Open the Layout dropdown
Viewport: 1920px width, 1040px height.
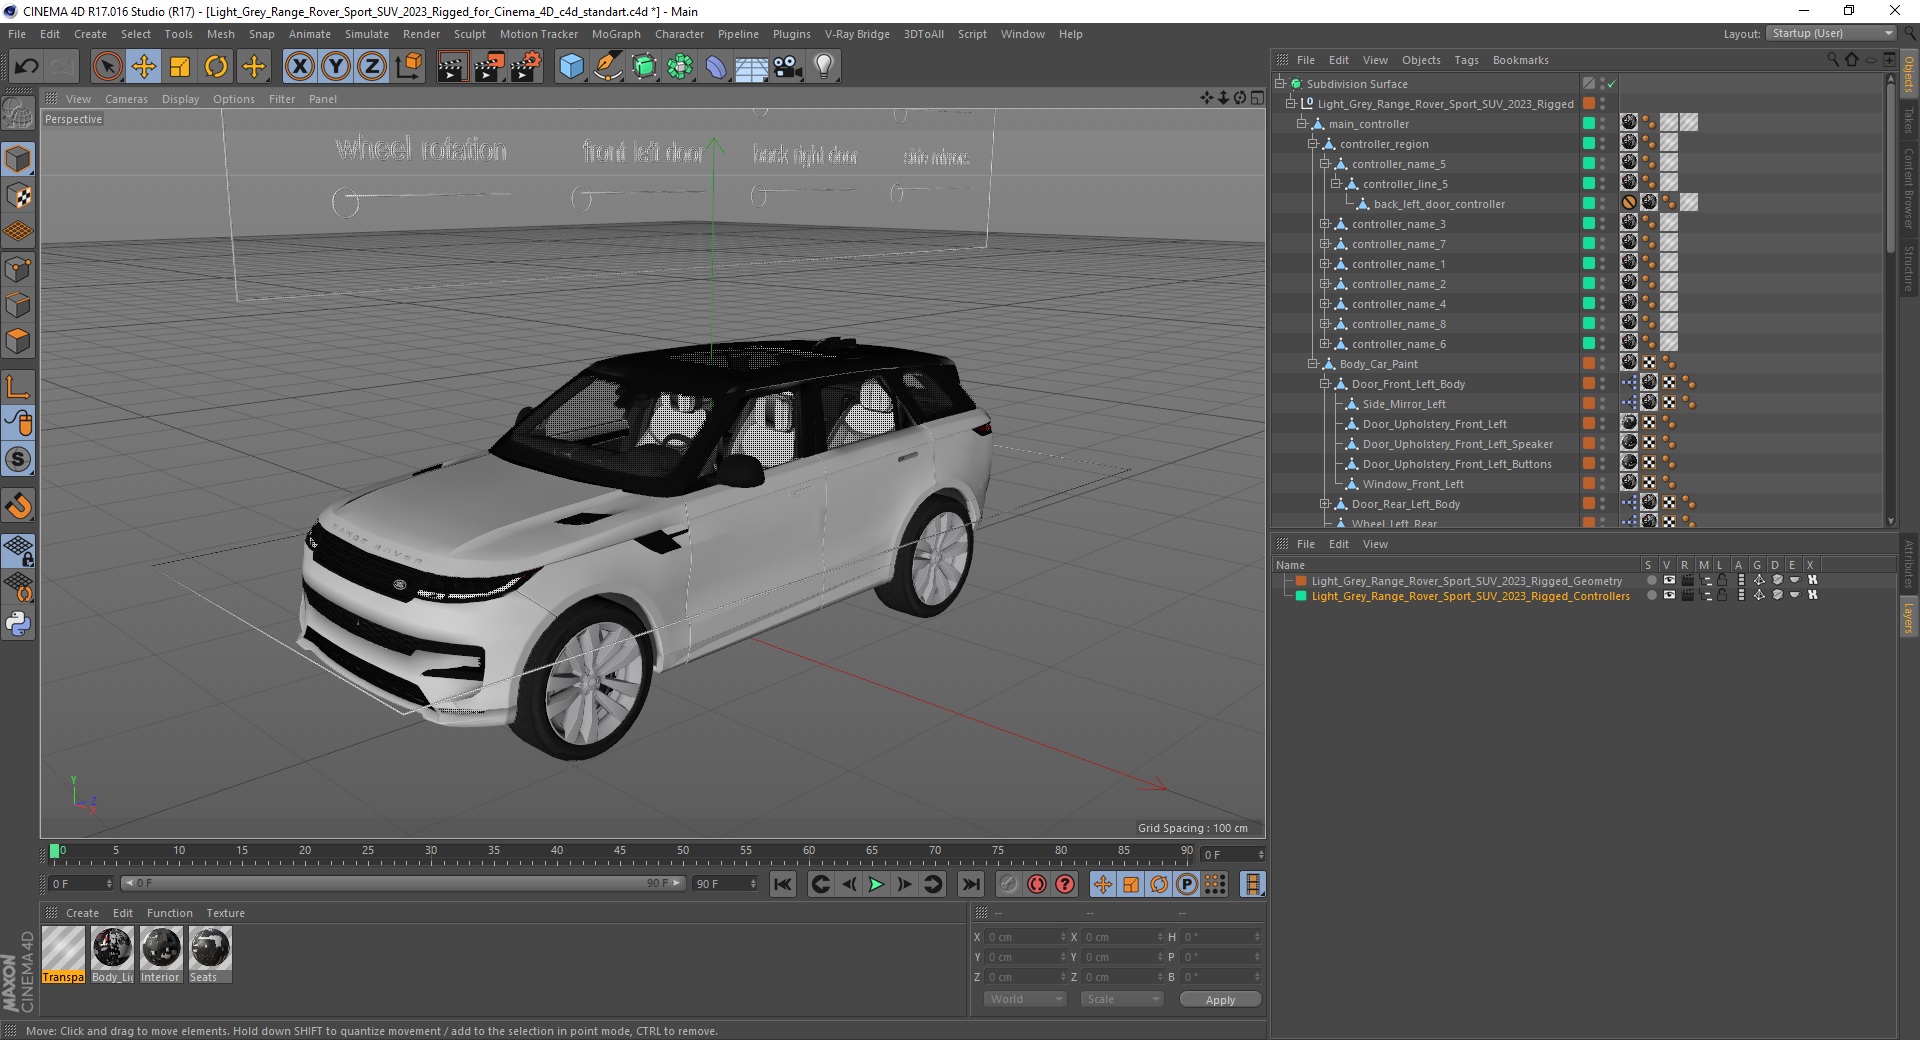(x=1831, y=33)
